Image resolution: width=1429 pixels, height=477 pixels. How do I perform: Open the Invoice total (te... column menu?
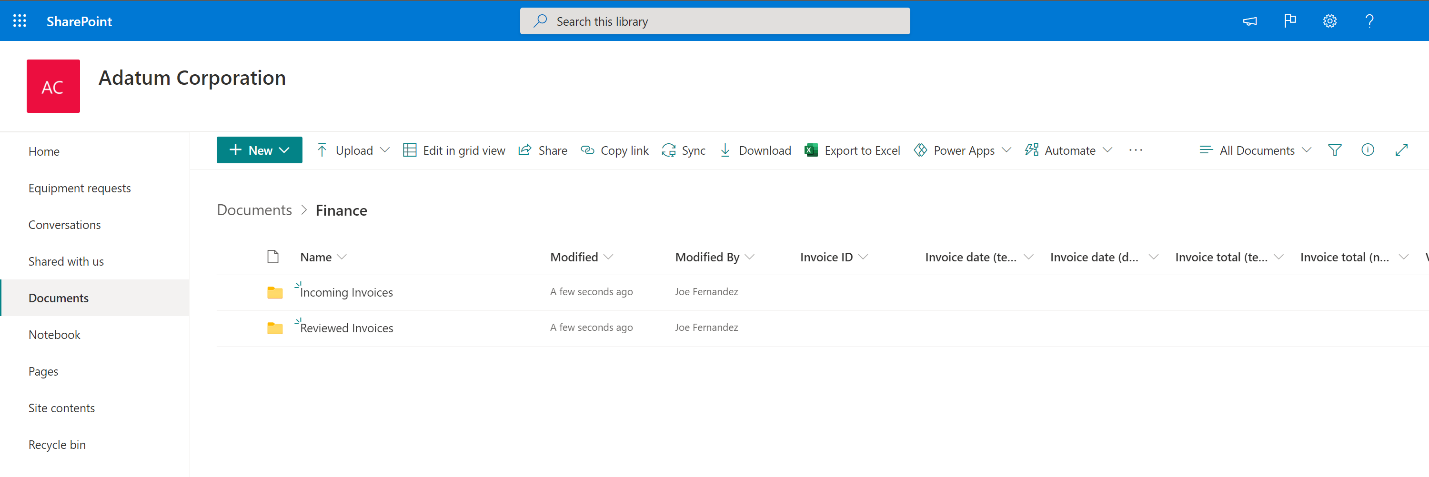[1229, 257]
